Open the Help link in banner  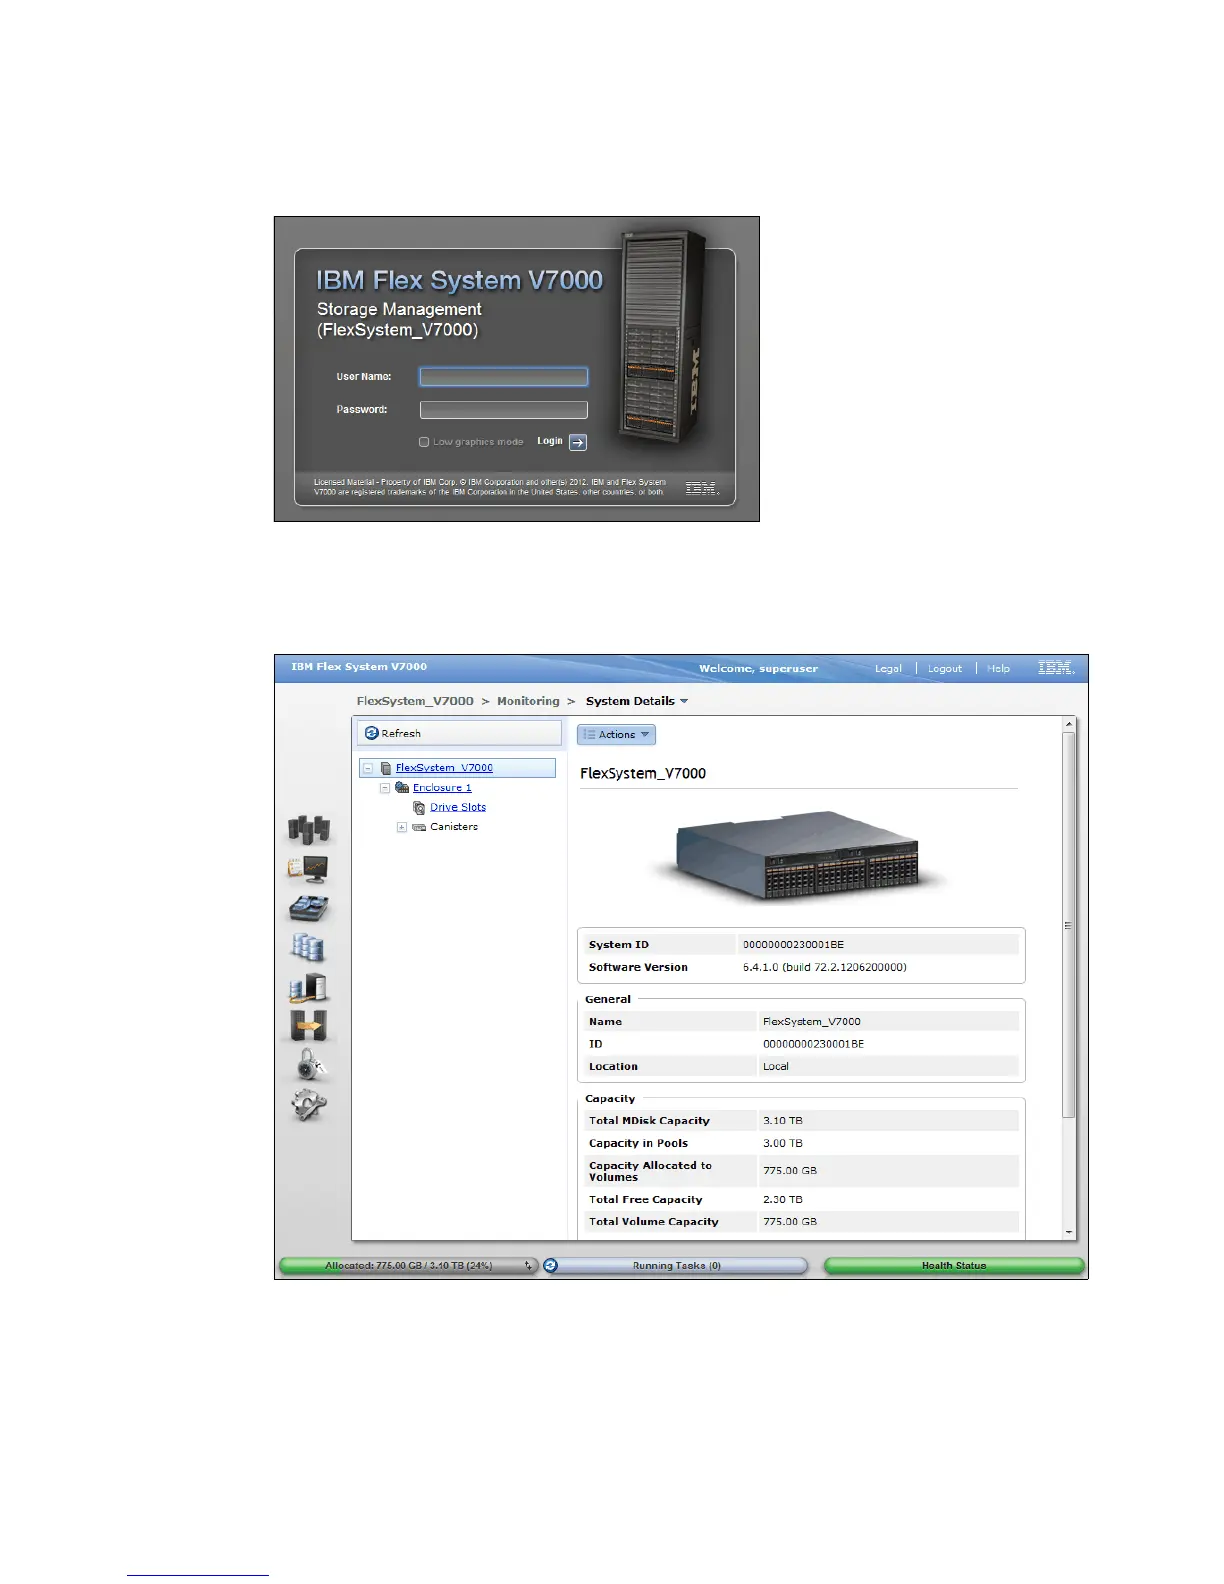tap(999, 668)
